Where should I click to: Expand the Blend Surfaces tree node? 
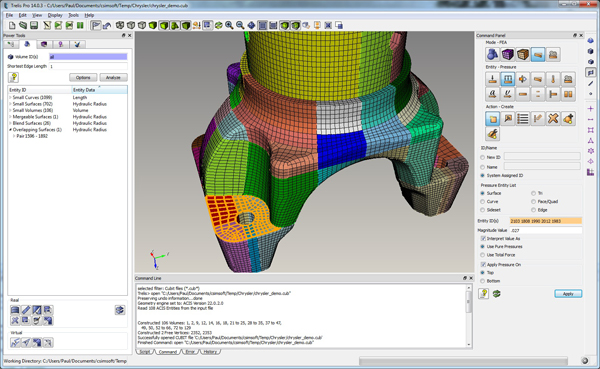click(x=10, y=123)
